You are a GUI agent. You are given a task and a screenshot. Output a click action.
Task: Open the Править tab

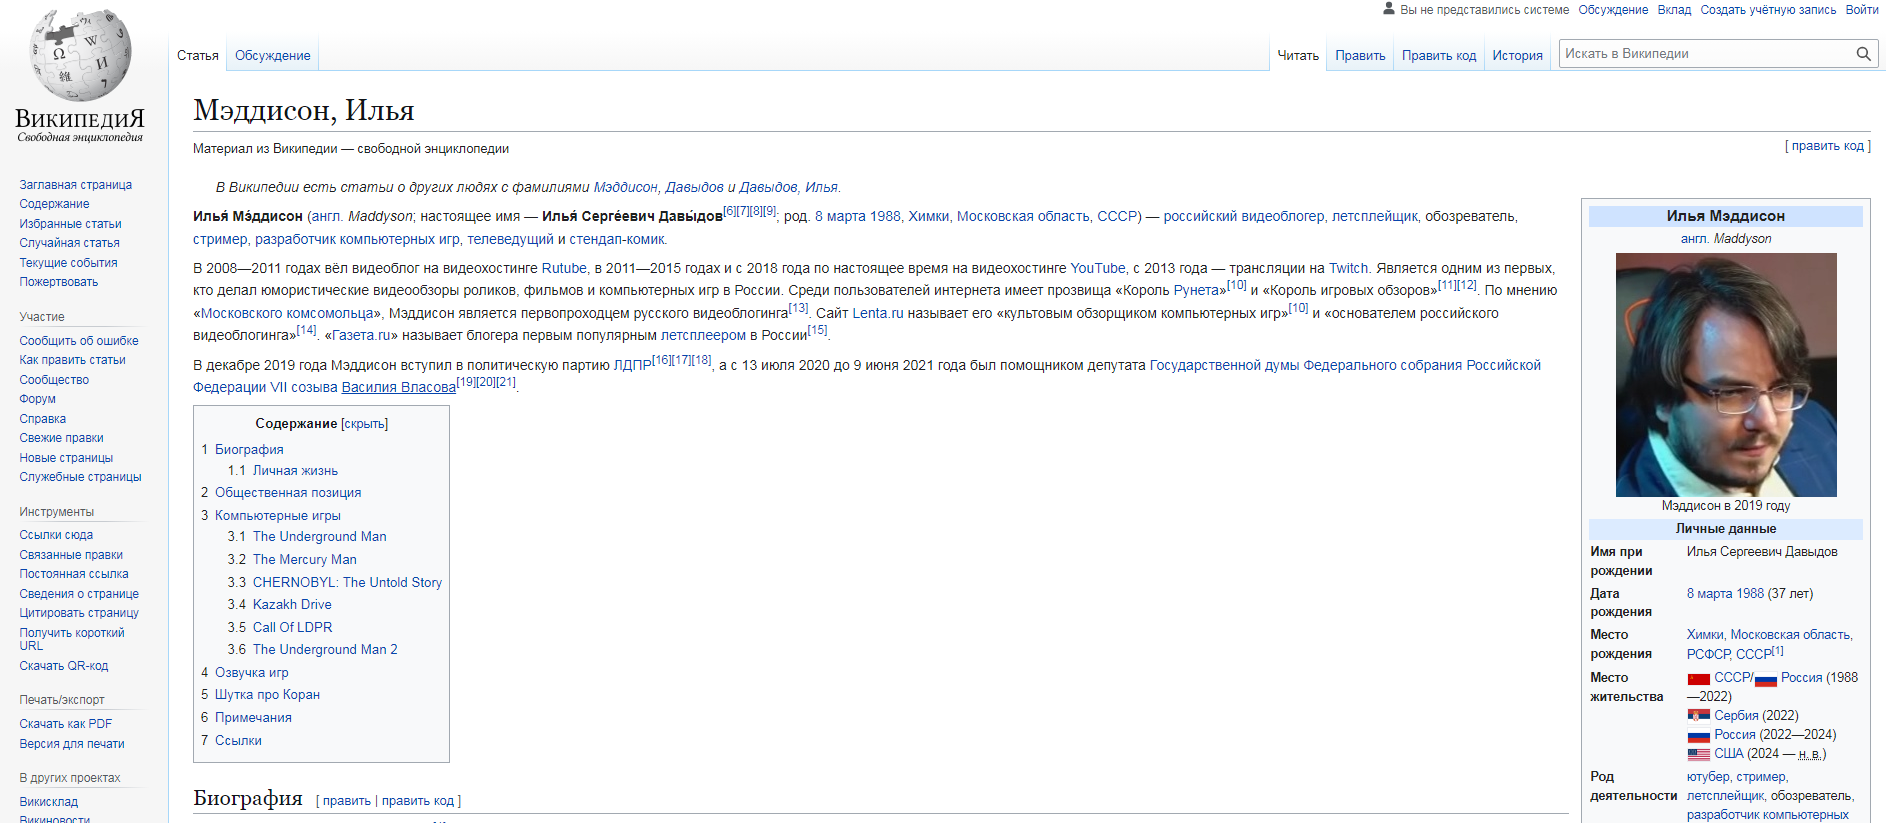1360,56
